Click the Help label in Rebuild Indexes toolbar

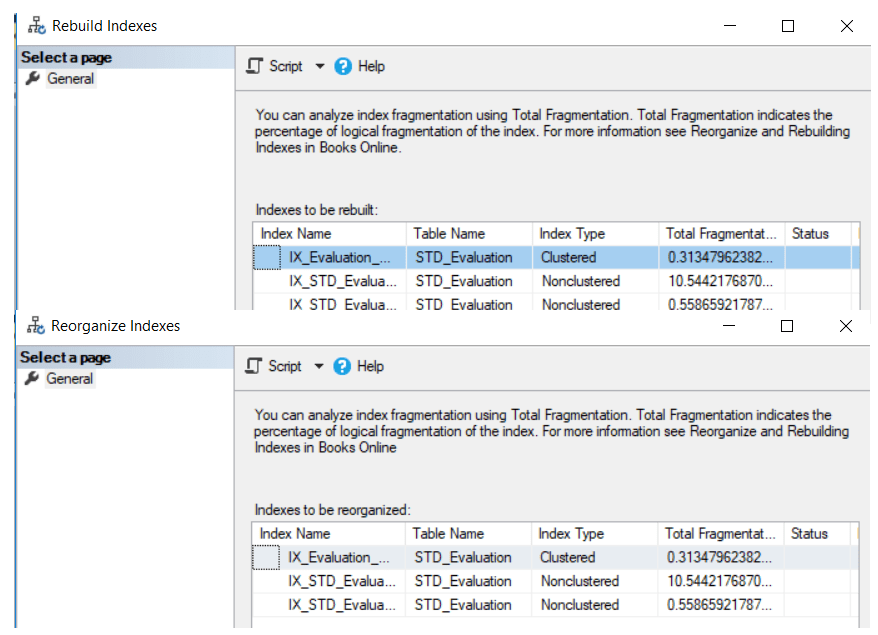tap(371, 66)
